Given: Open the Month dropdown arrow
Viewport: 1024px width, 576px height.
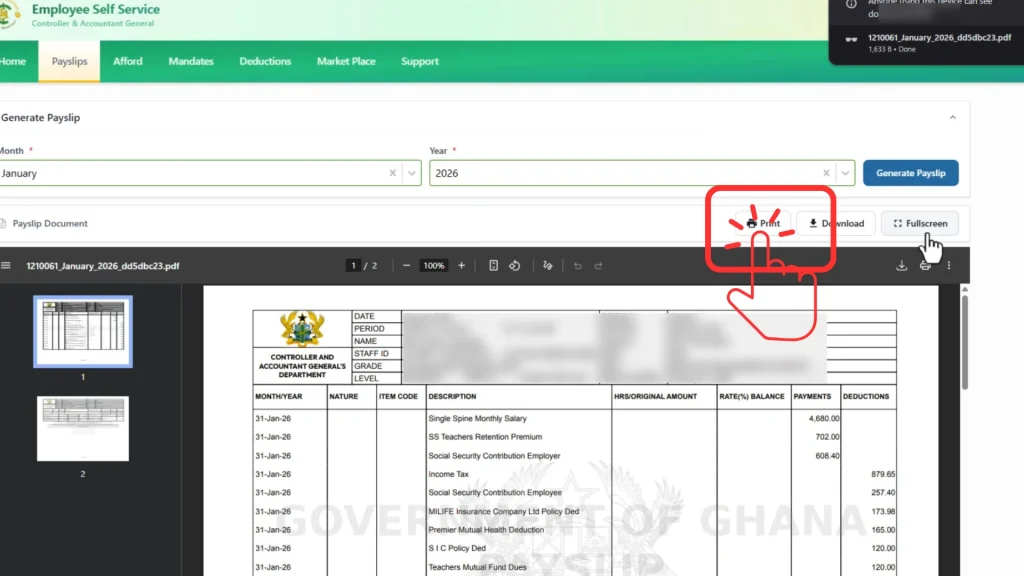Looking at the screenshot, I should point(411,173).
